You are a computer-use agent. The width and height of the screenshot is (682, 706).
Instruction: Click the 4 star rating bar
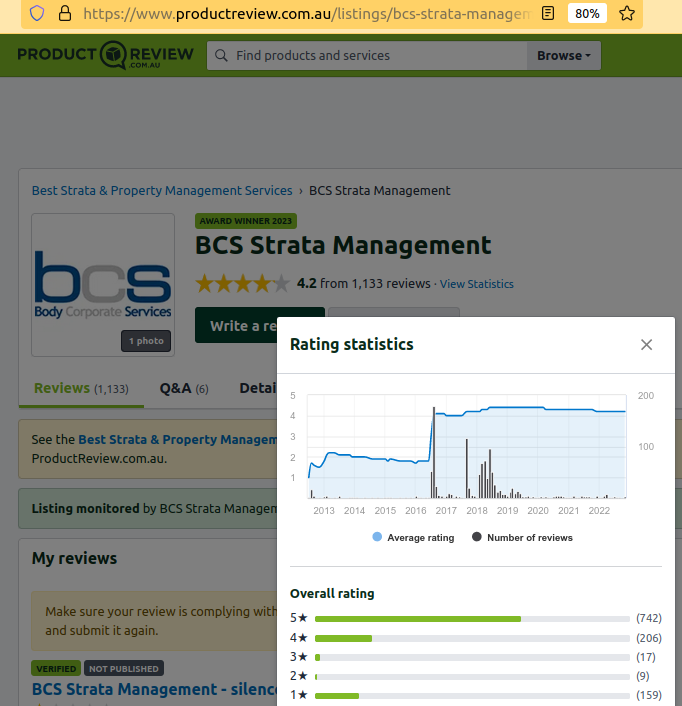click(472, 638)
